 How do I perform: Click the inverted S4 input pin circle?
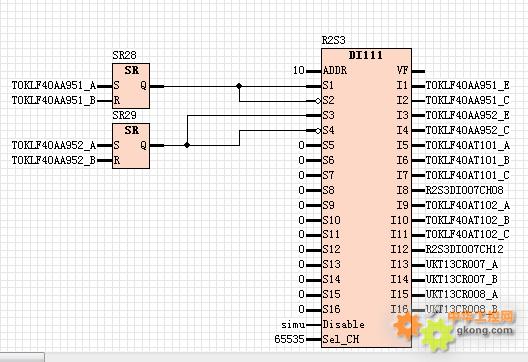(318, 131)
